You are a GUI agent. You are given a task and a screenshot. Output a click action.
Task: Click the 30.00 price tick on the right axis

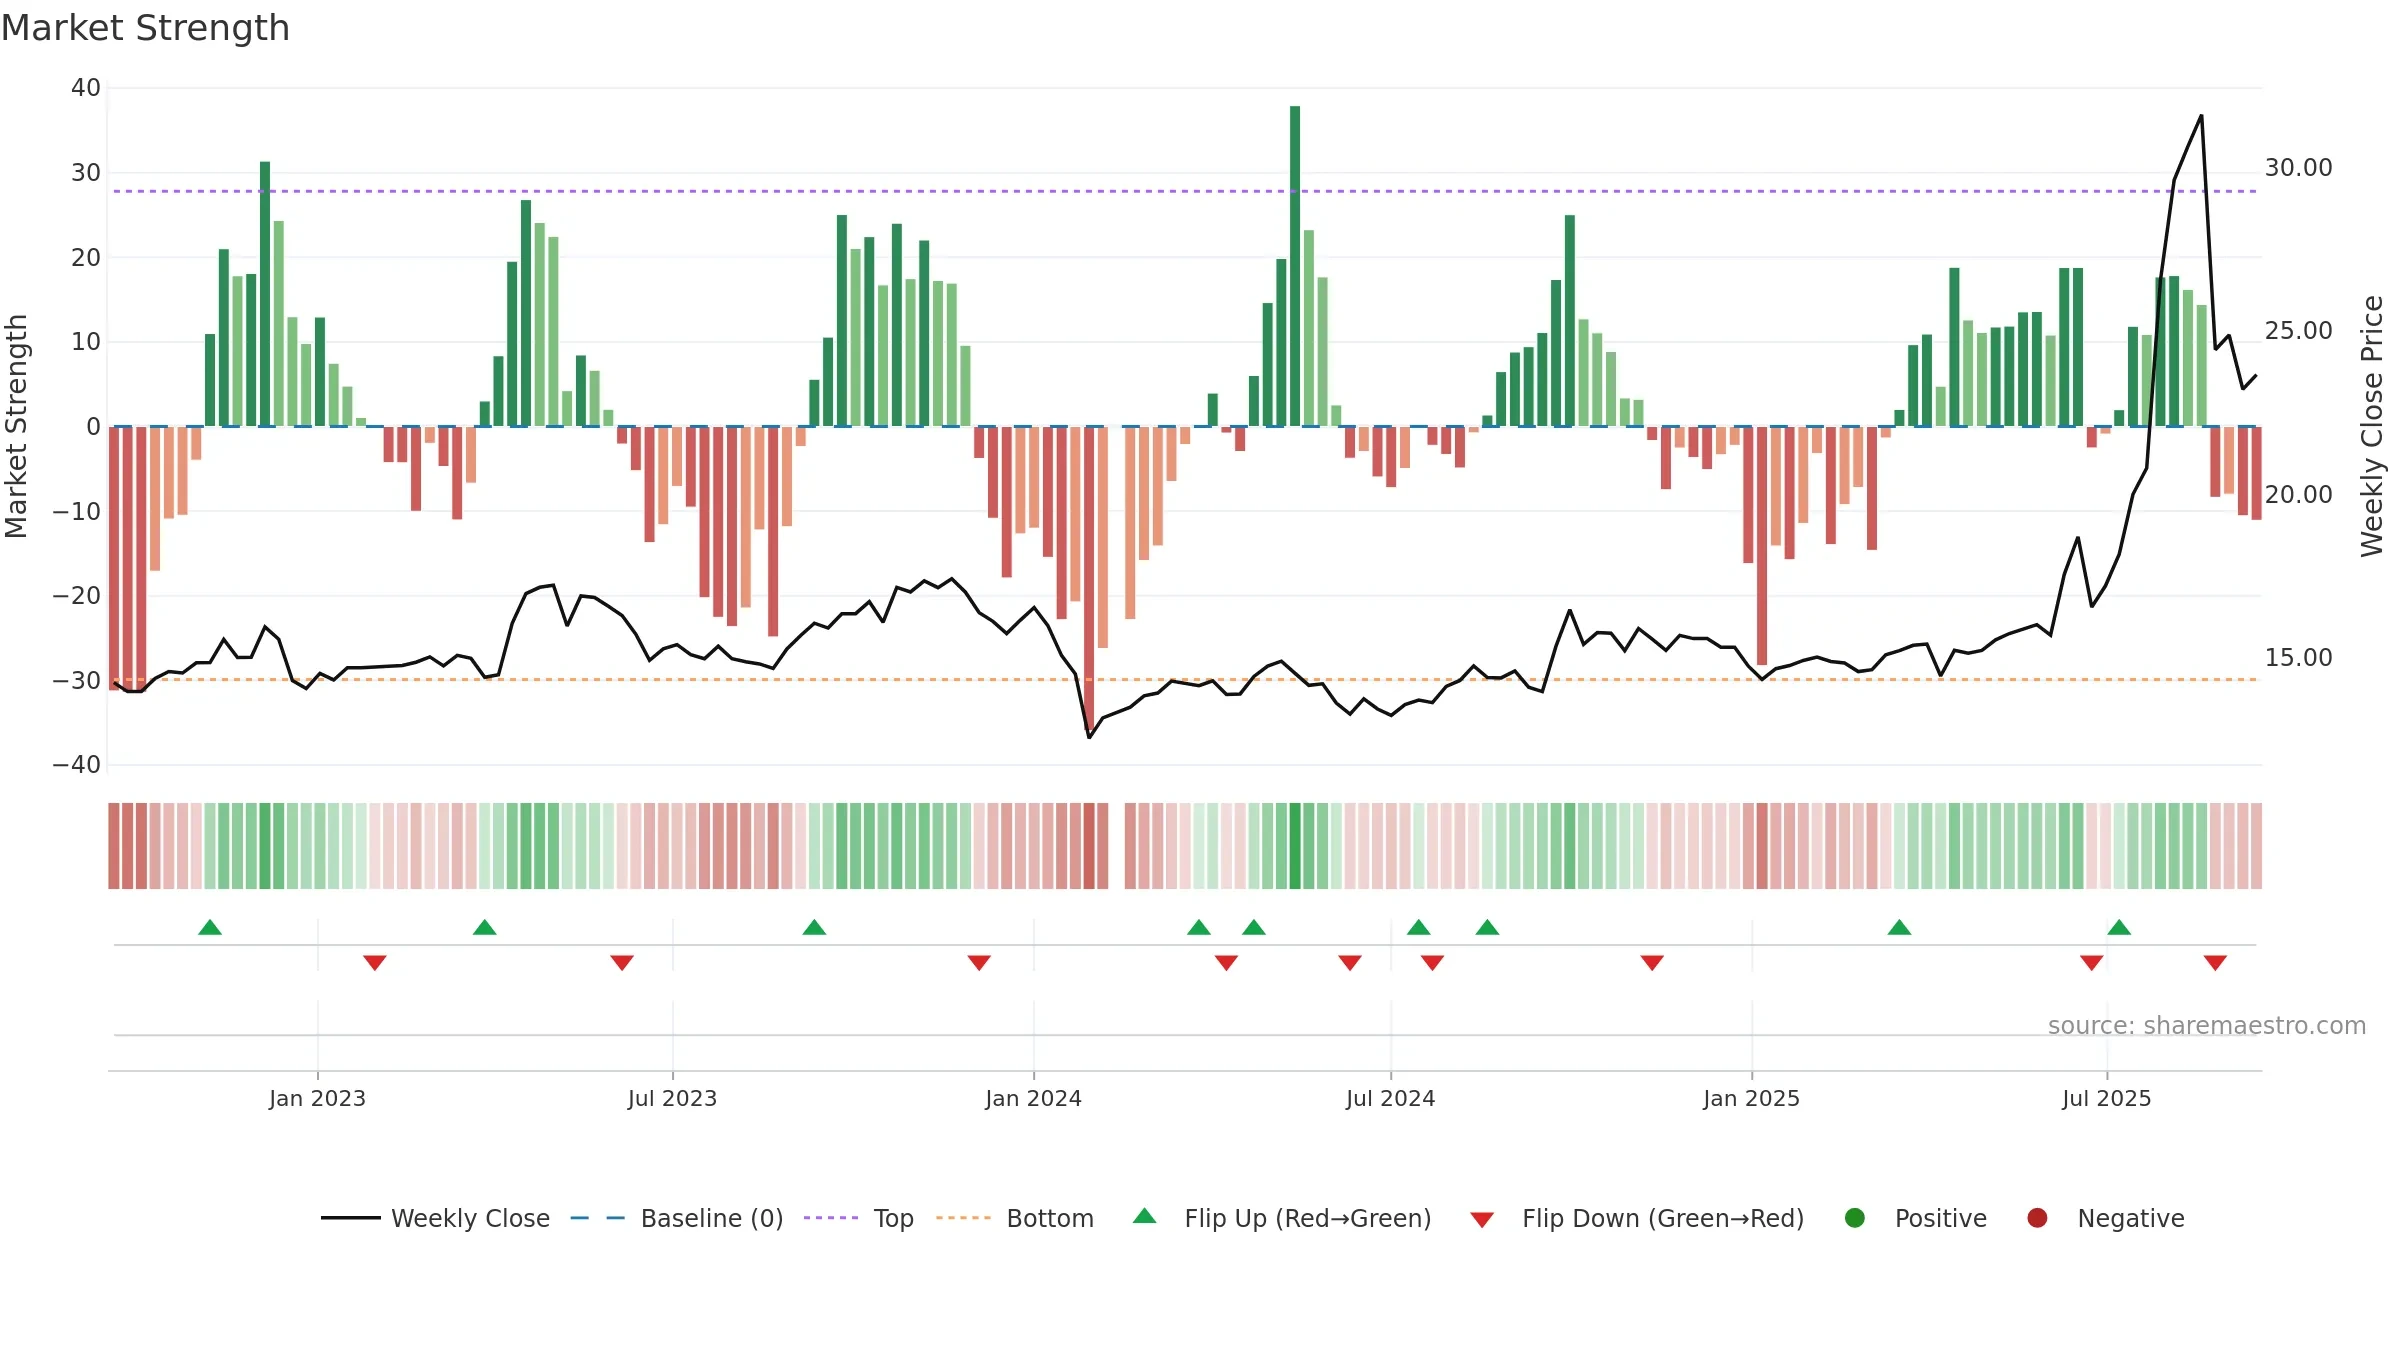[2298, 168]
